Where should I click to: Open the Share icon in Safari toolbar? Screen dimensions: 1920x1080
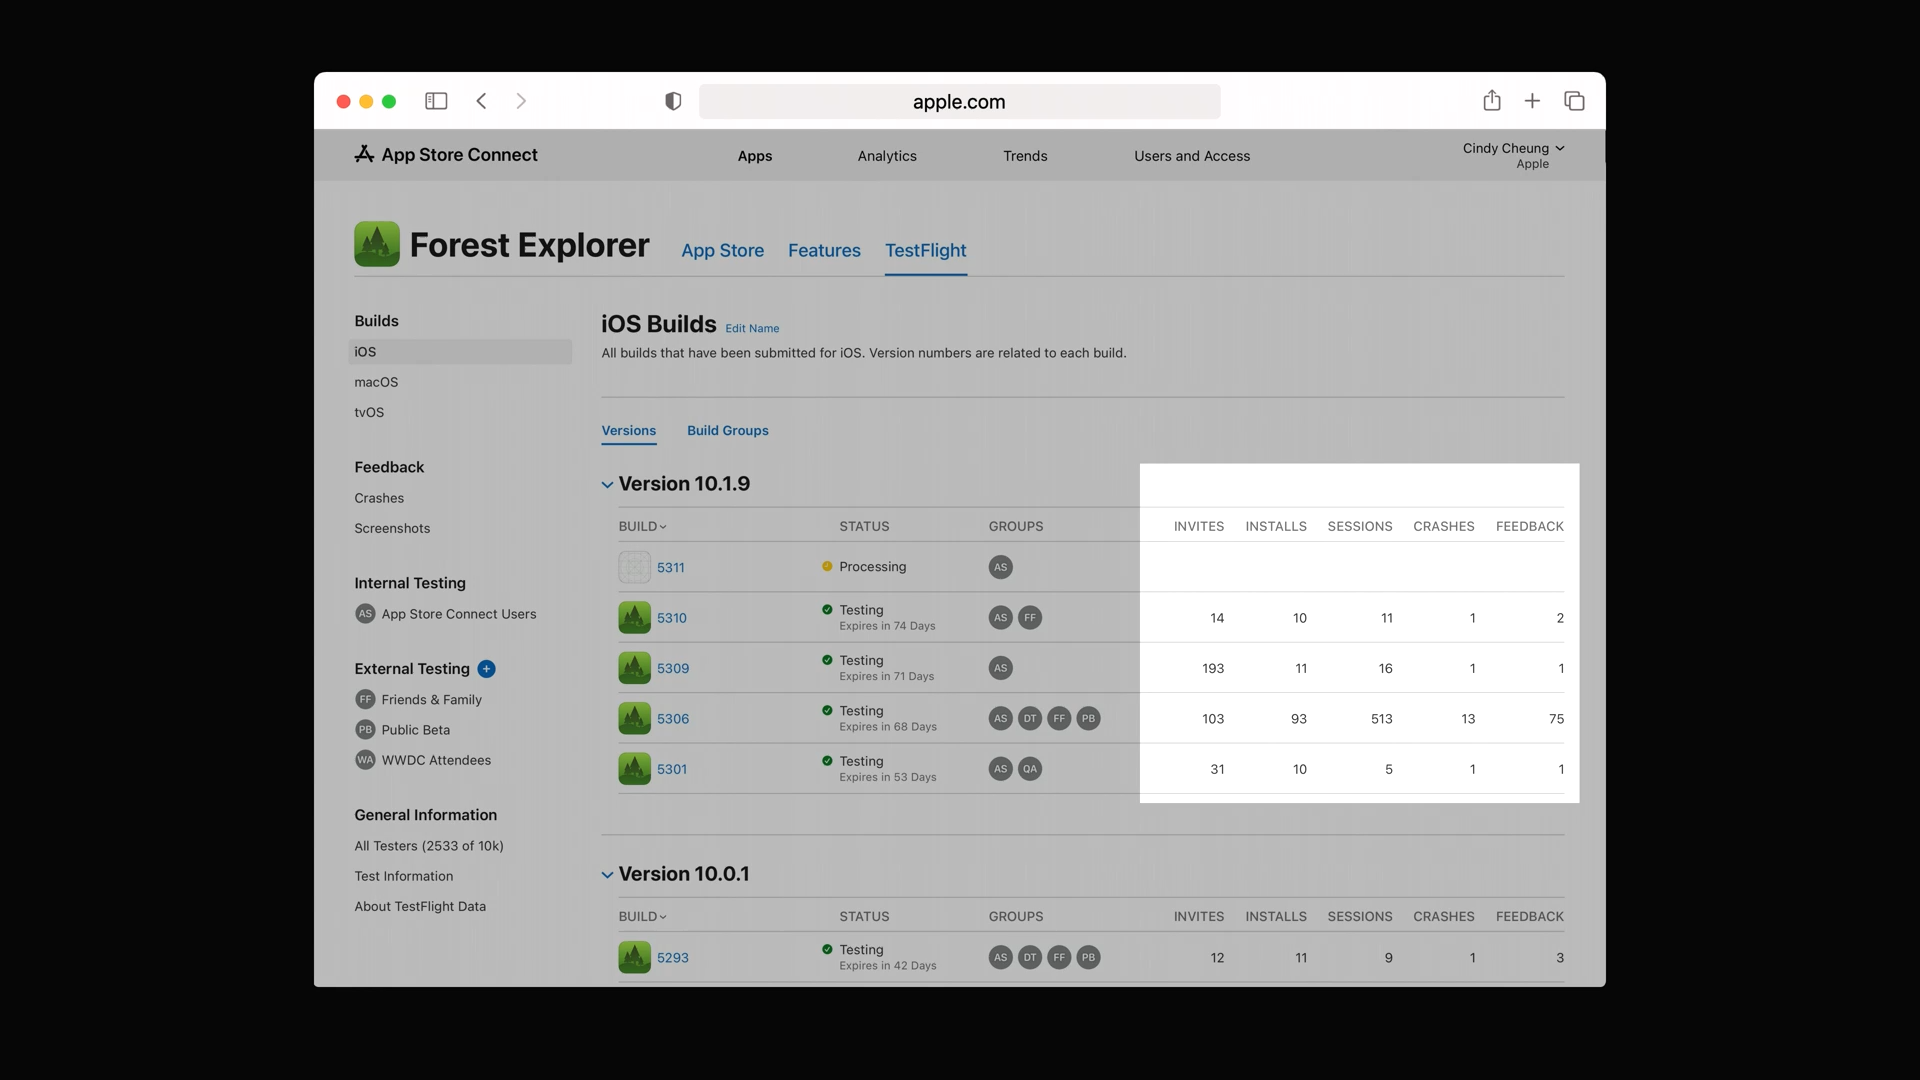pos(1491,100)
